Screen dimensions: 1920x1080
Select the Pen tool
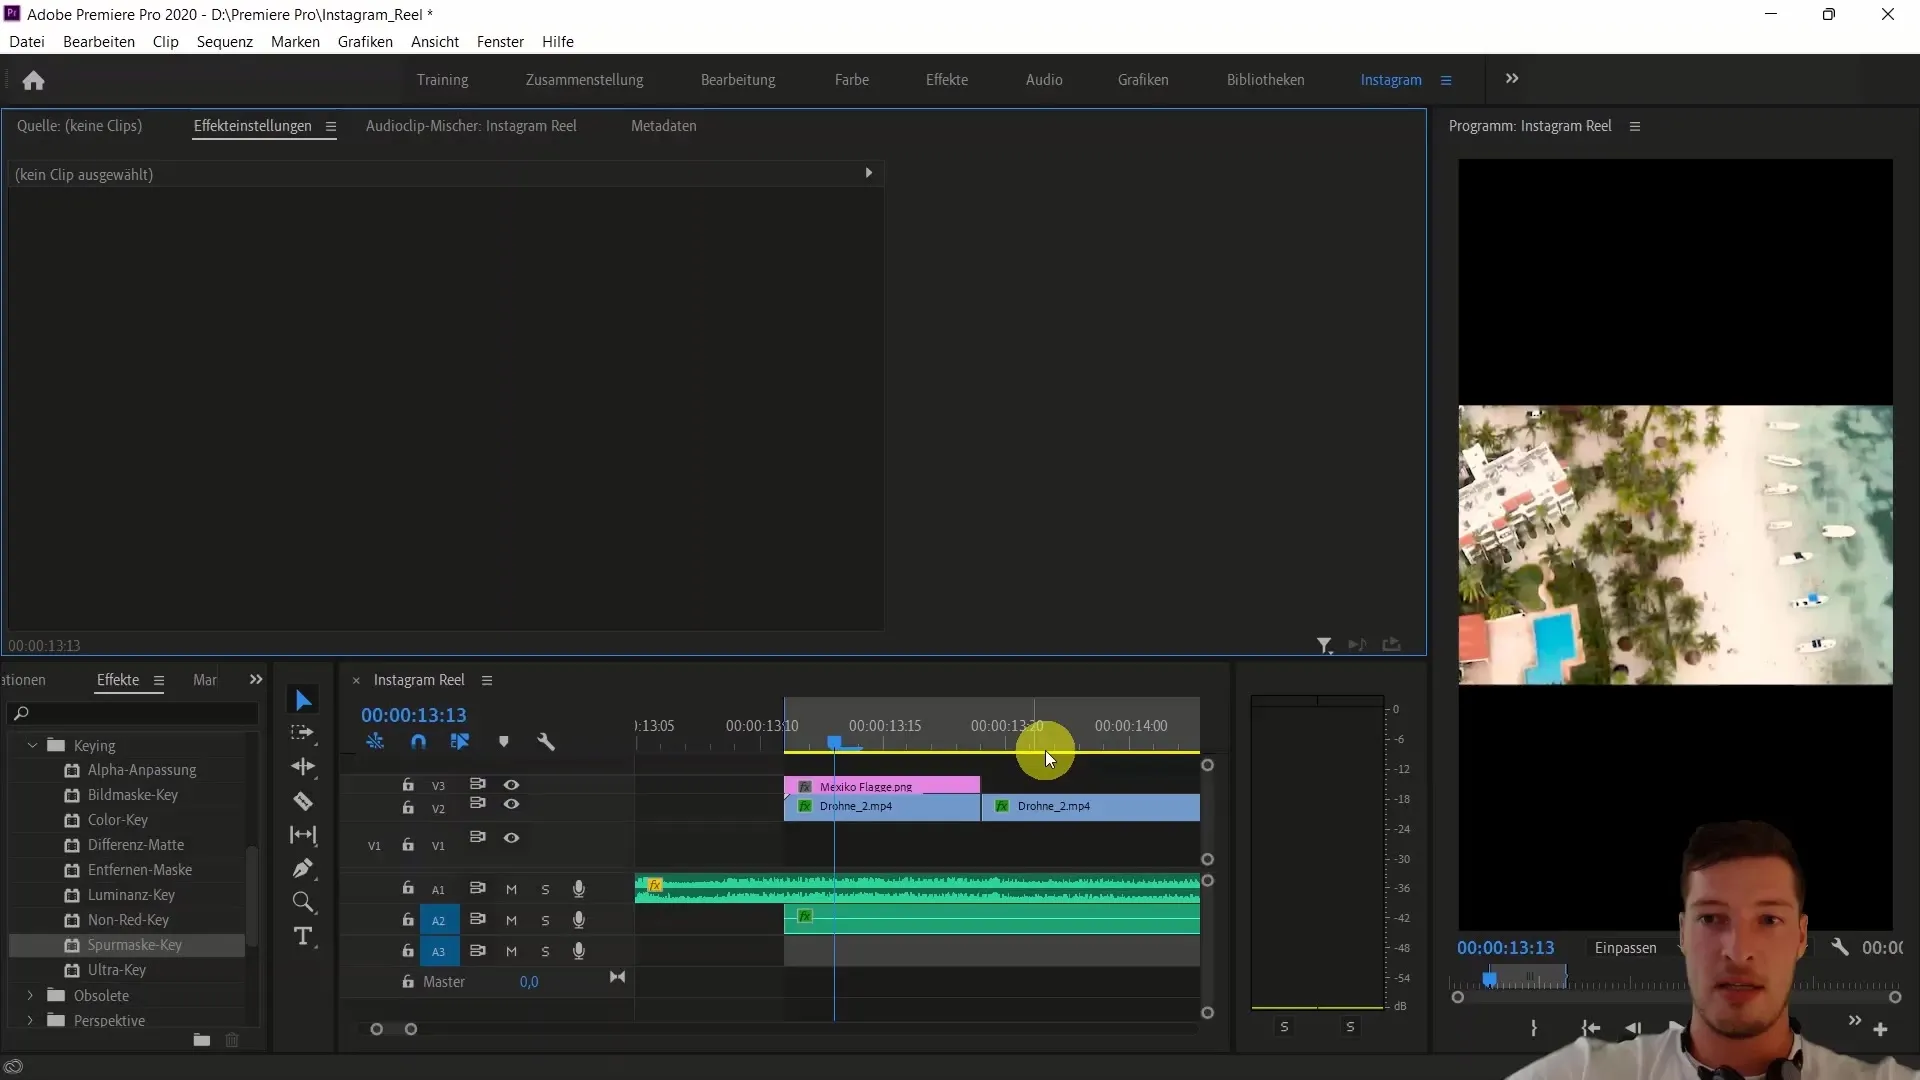(302, 868)
